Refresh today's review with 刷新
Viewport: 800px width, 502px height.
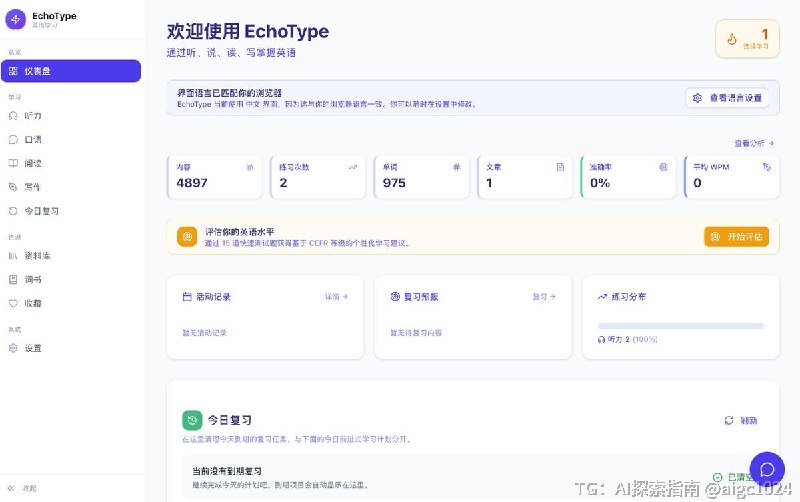tap(741, 420)
